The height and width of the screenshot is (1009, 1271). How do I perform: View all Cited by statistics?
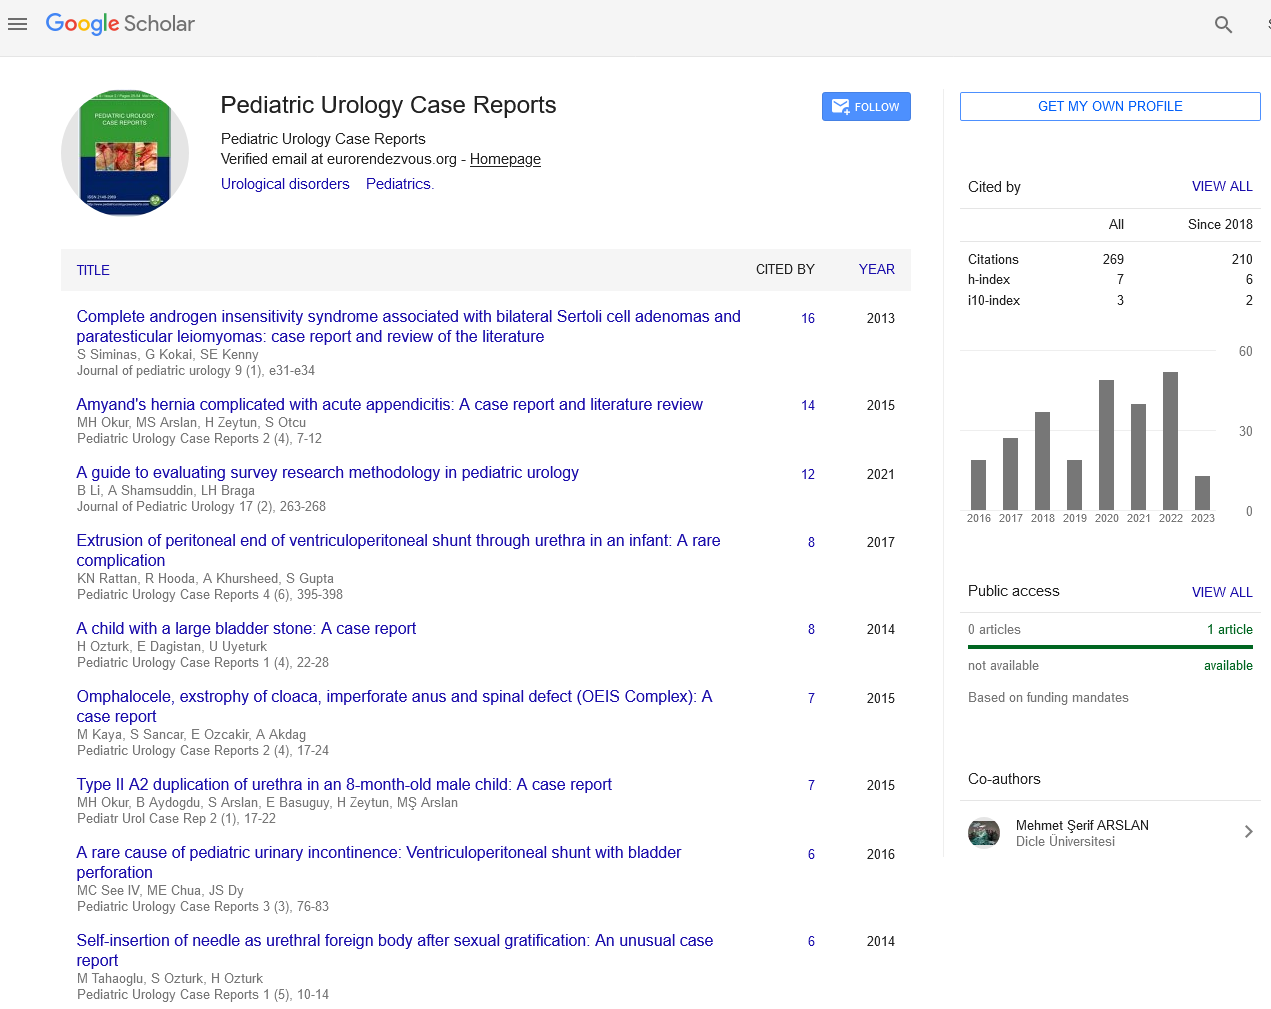1222,186
